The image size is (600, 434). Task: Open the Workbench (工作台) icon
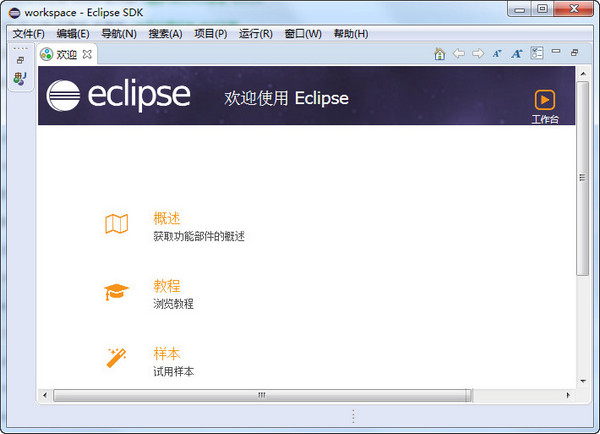coord(545,100)
